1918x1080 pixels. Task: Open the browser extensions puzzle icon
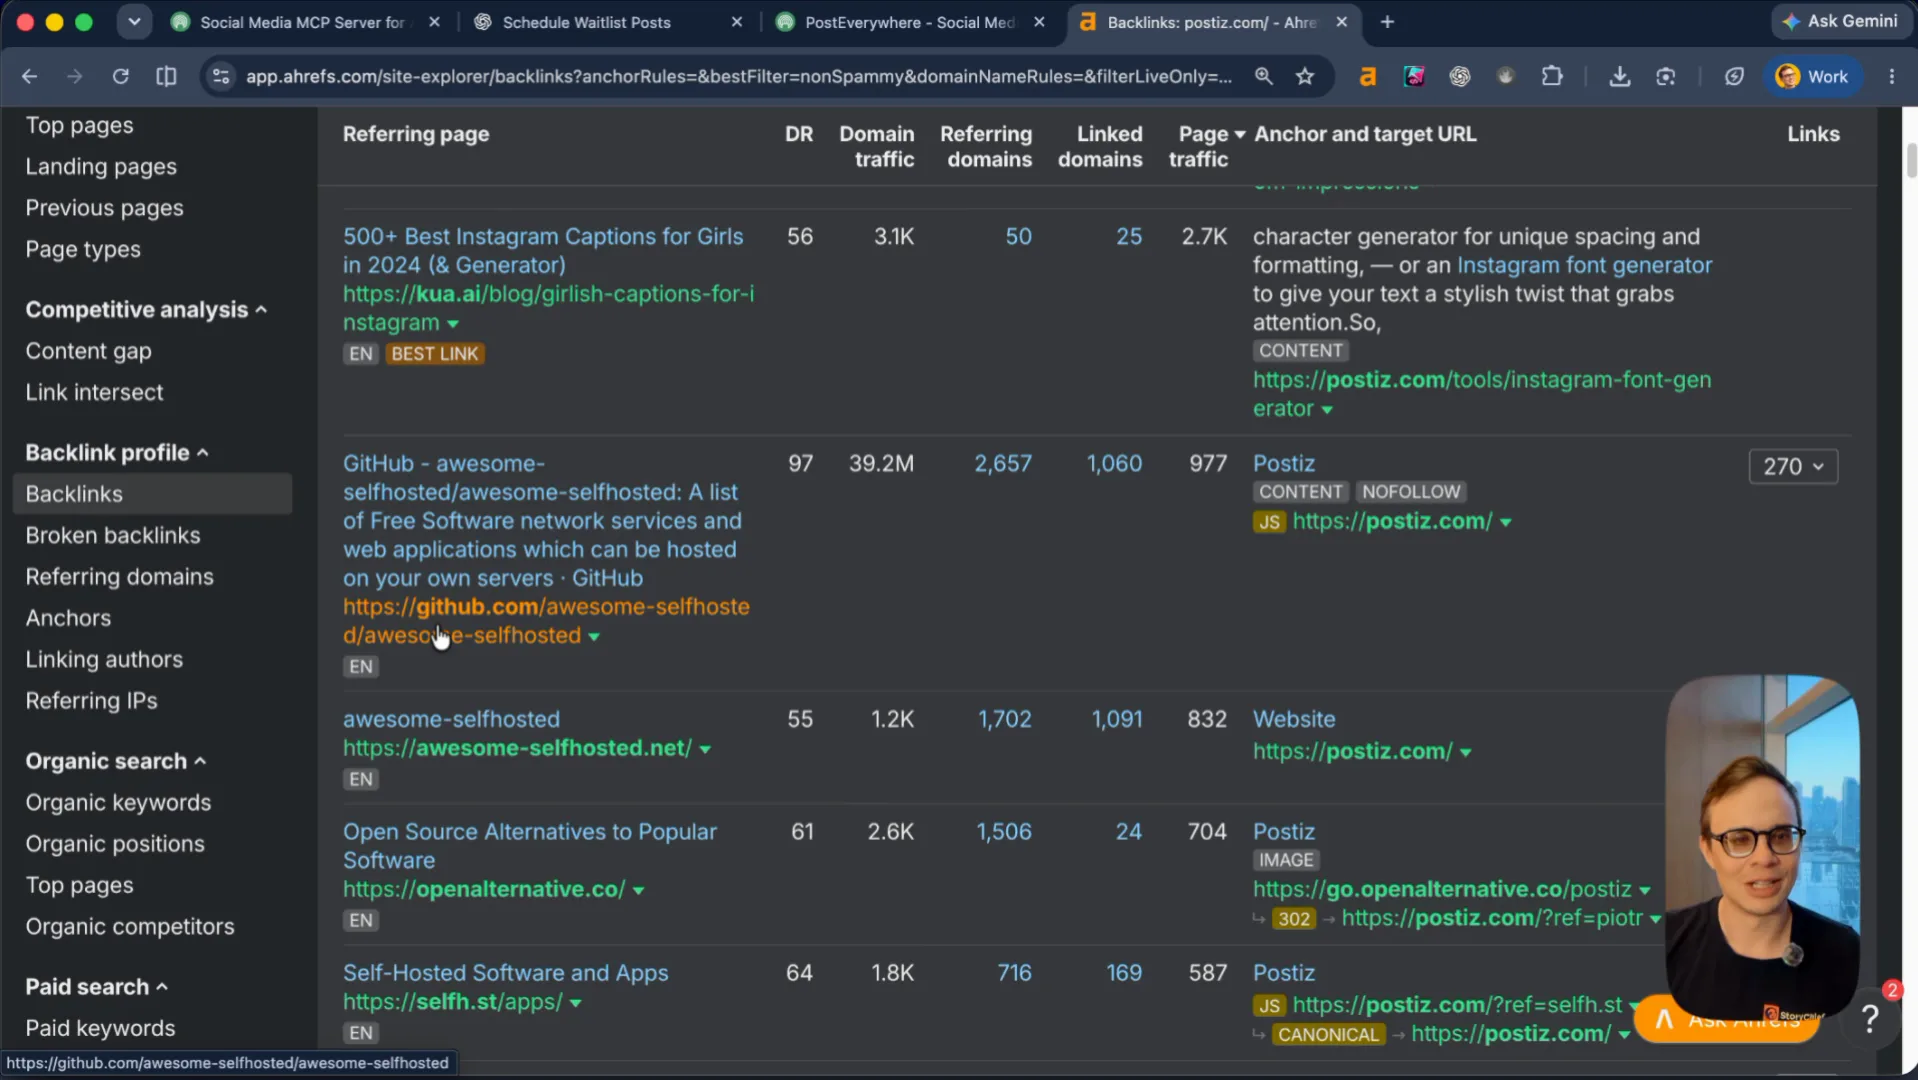[1552, 77]
